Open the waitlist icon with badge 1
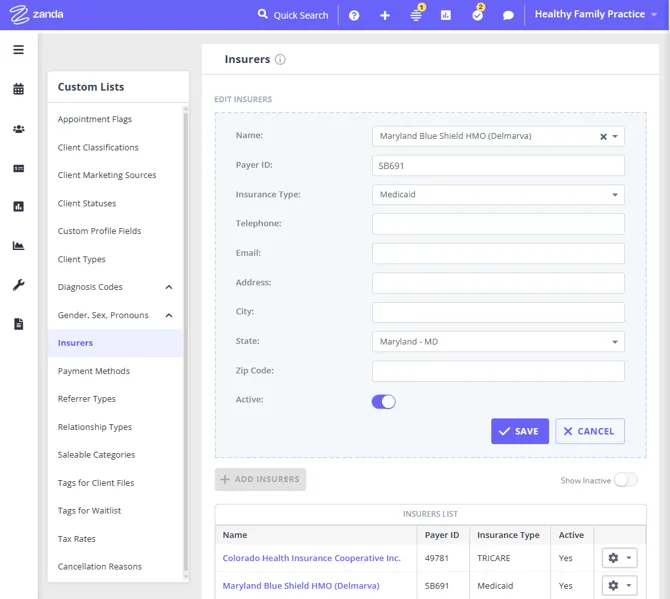The height and width of the screenshot is (599, 670). (x=416, y=15)
